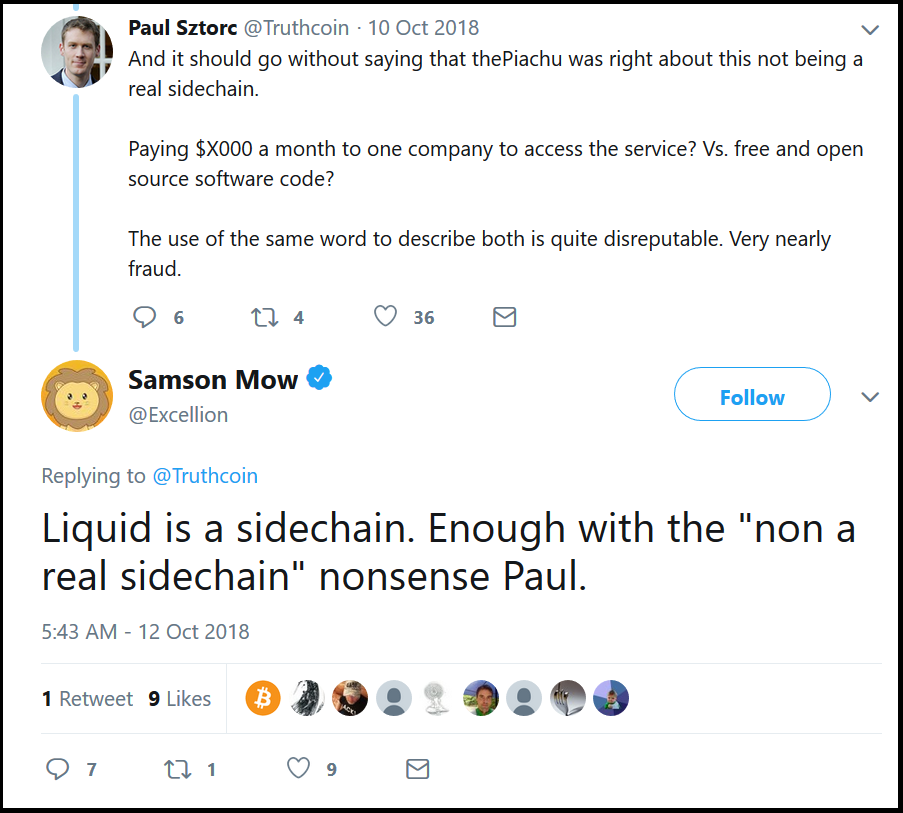The height and width of the screenshot is (813, 903).
Task: Open Samson Mow's lion avatar
Action: pos(77,396)
